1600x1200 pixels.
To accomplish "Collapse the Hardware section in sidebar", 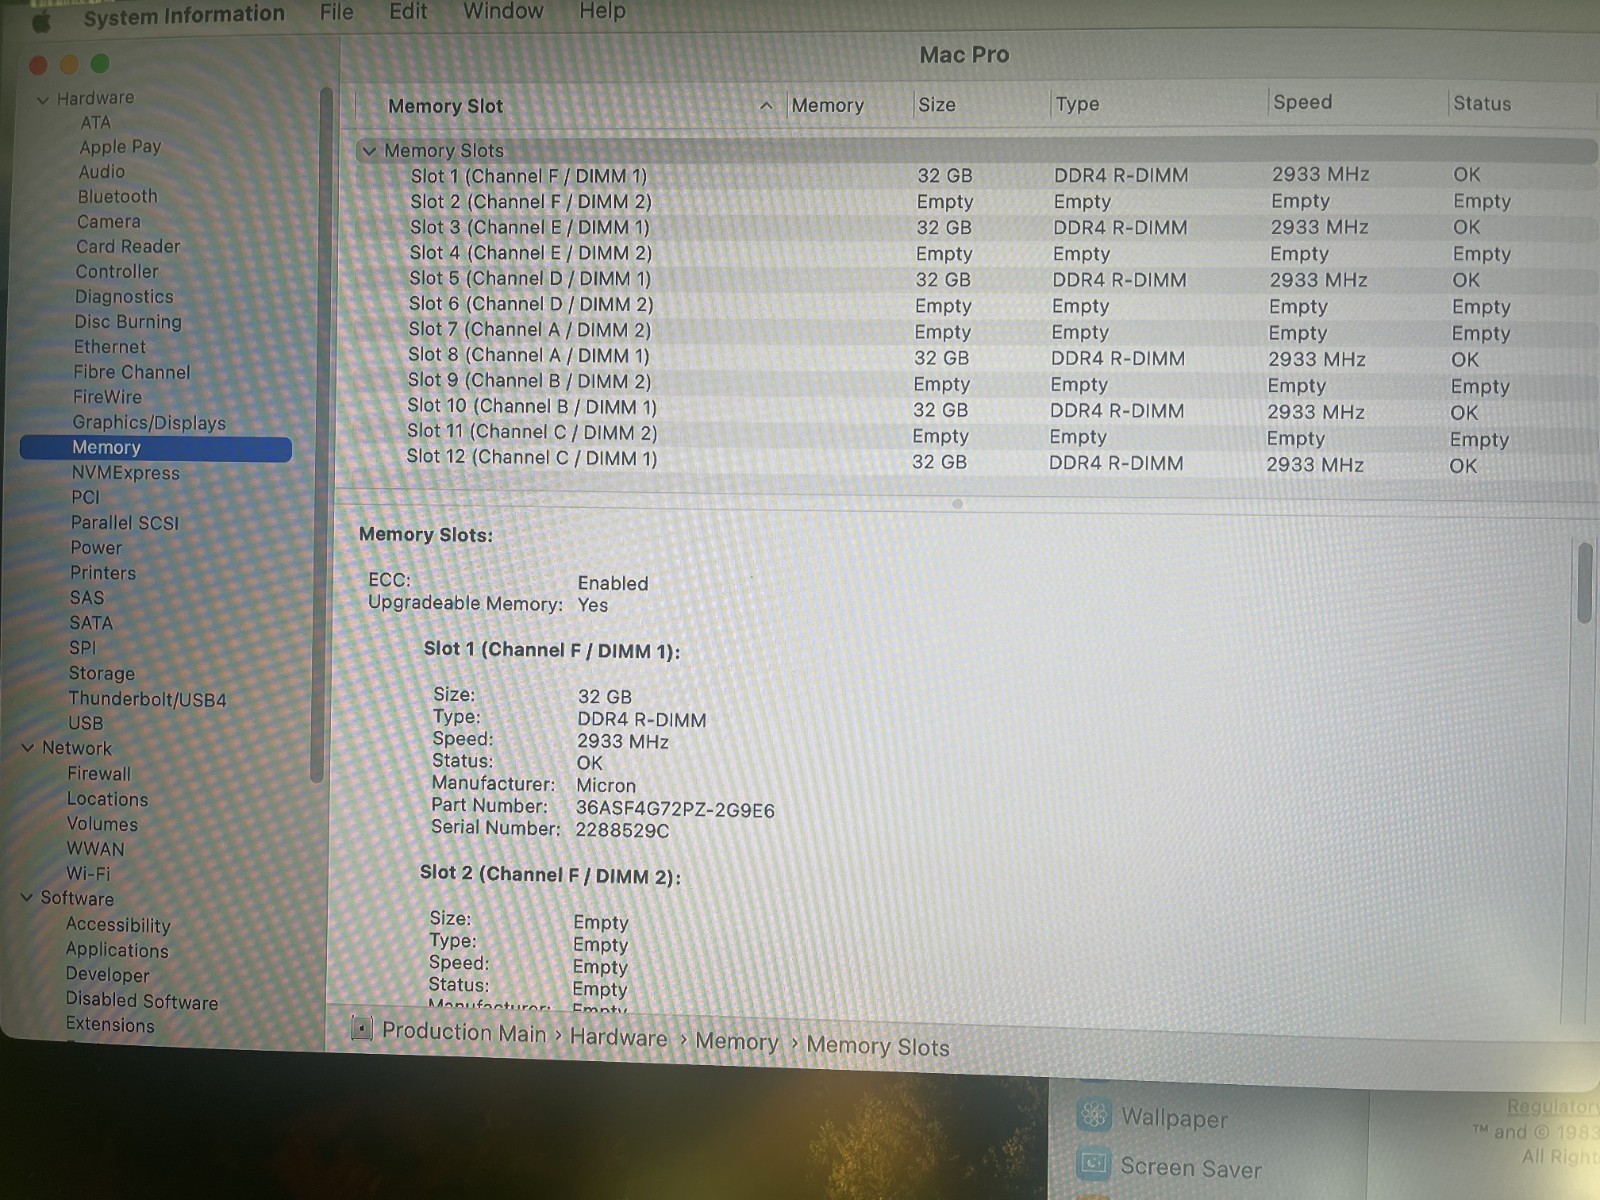I will point(42,99).
